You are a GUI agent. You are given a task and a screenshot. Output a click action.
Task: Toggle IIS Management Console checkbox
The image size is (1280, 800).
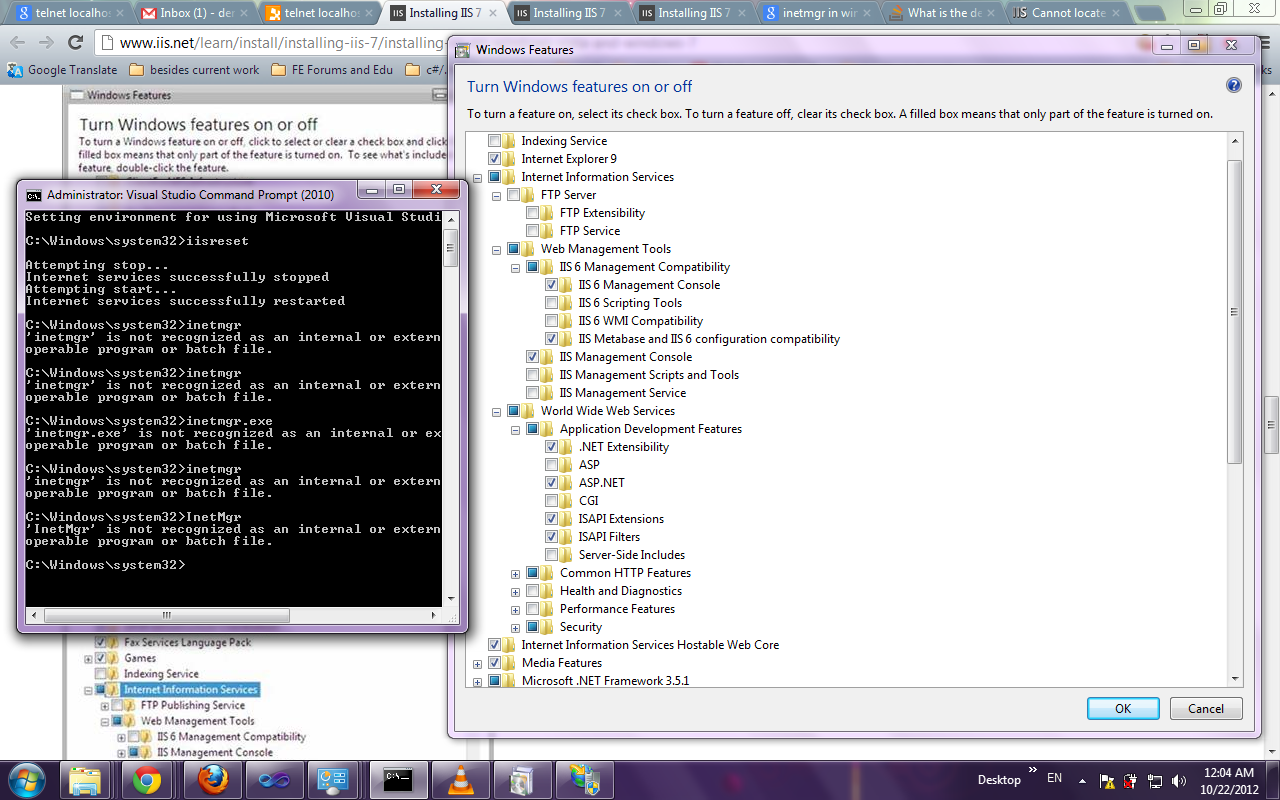[x=533, y=357]
